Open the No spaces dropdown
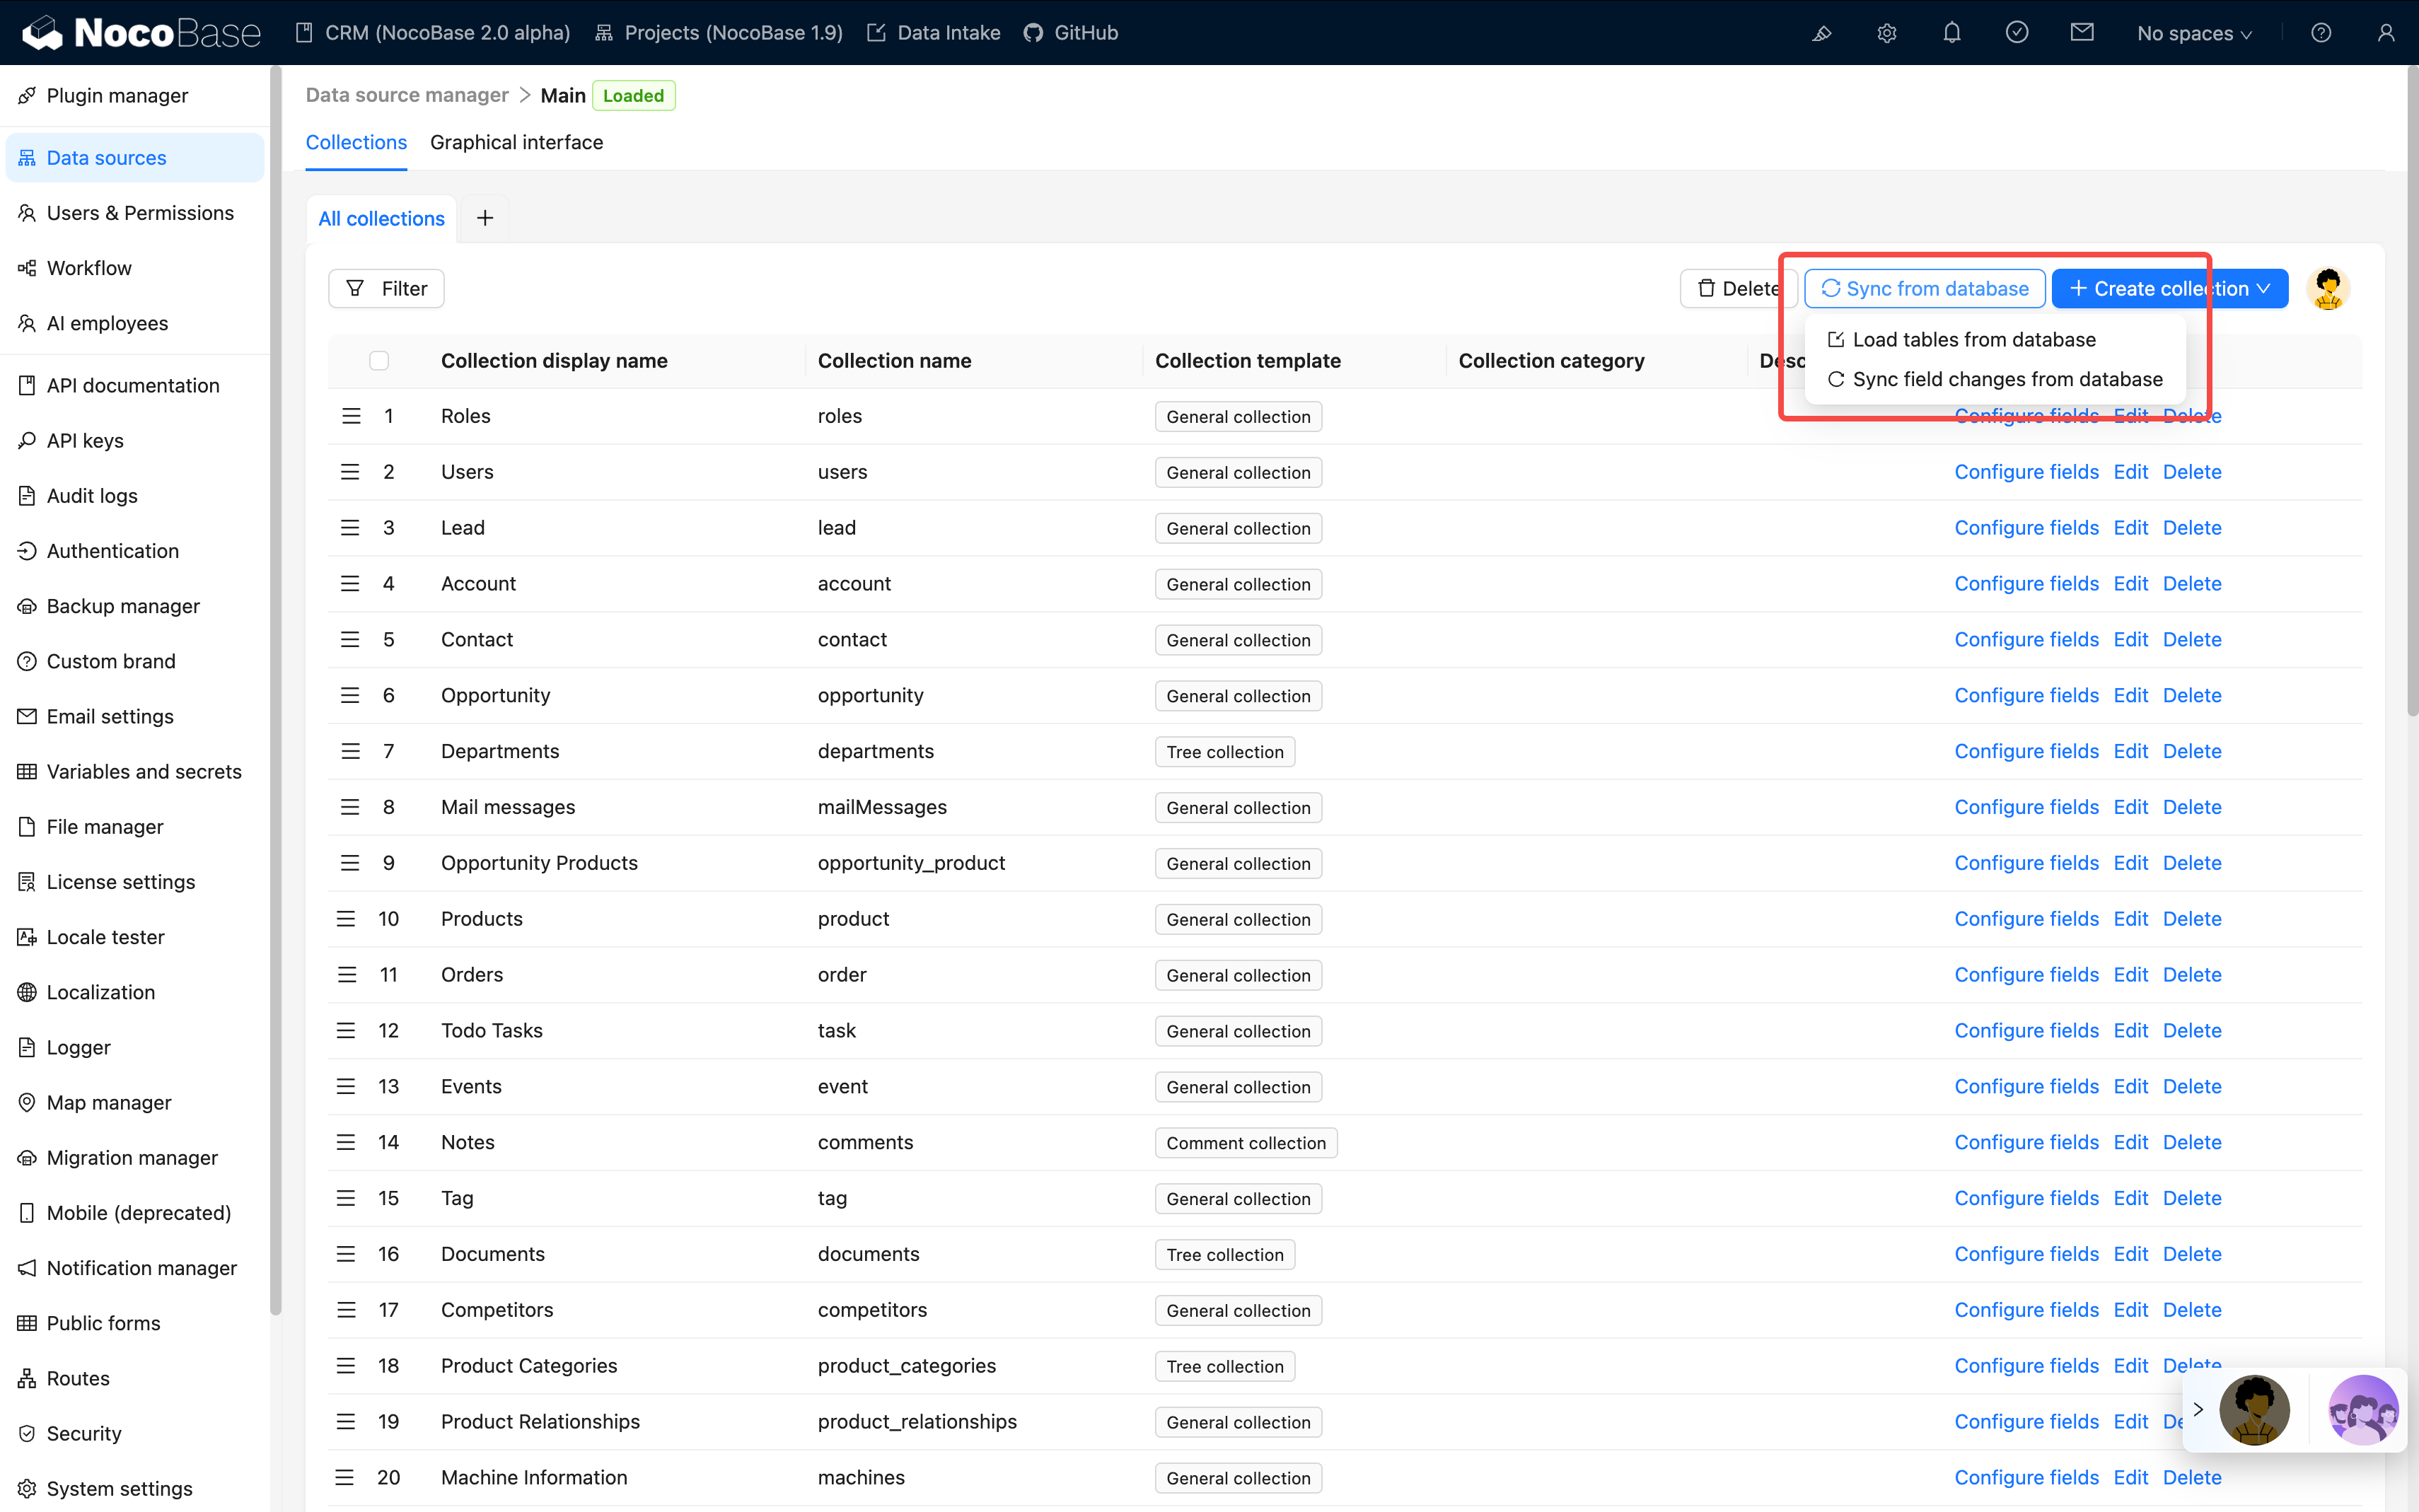 click(x=2193, y=32)
